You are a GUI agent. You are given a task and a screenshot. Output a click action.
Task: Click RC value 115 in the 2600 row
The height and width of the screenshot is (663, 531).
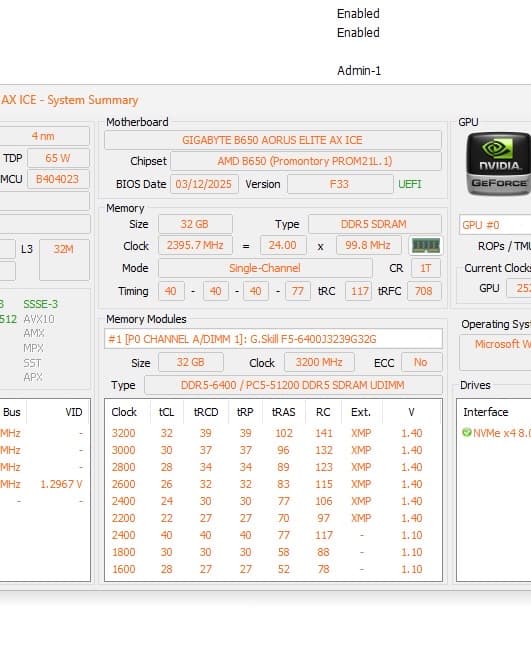(324, 484)
